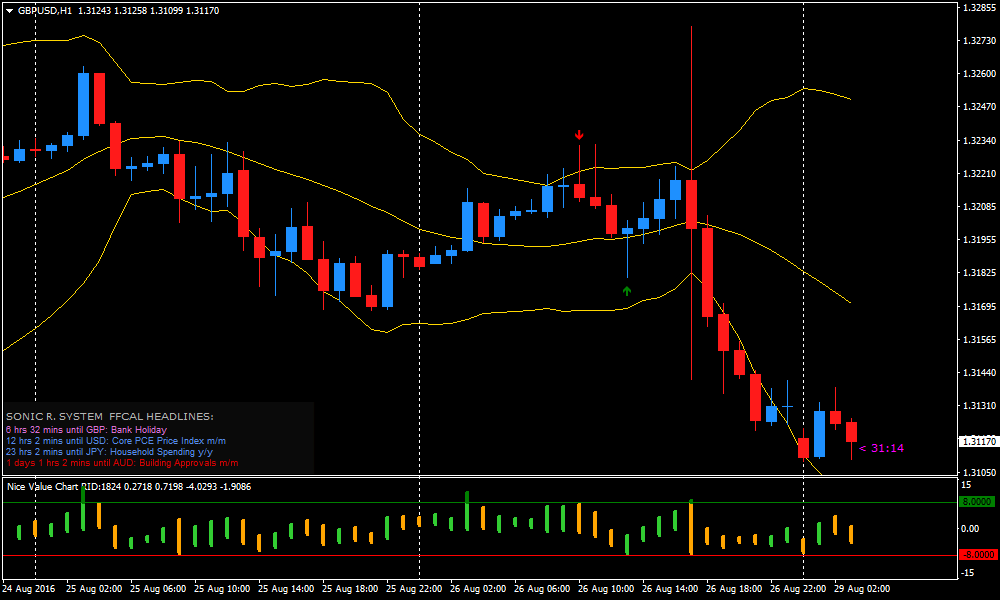Click the tall long-wick candle at 26 Aug 14:00
Viewport: 1000px width, 600px height.
(691, 200)
